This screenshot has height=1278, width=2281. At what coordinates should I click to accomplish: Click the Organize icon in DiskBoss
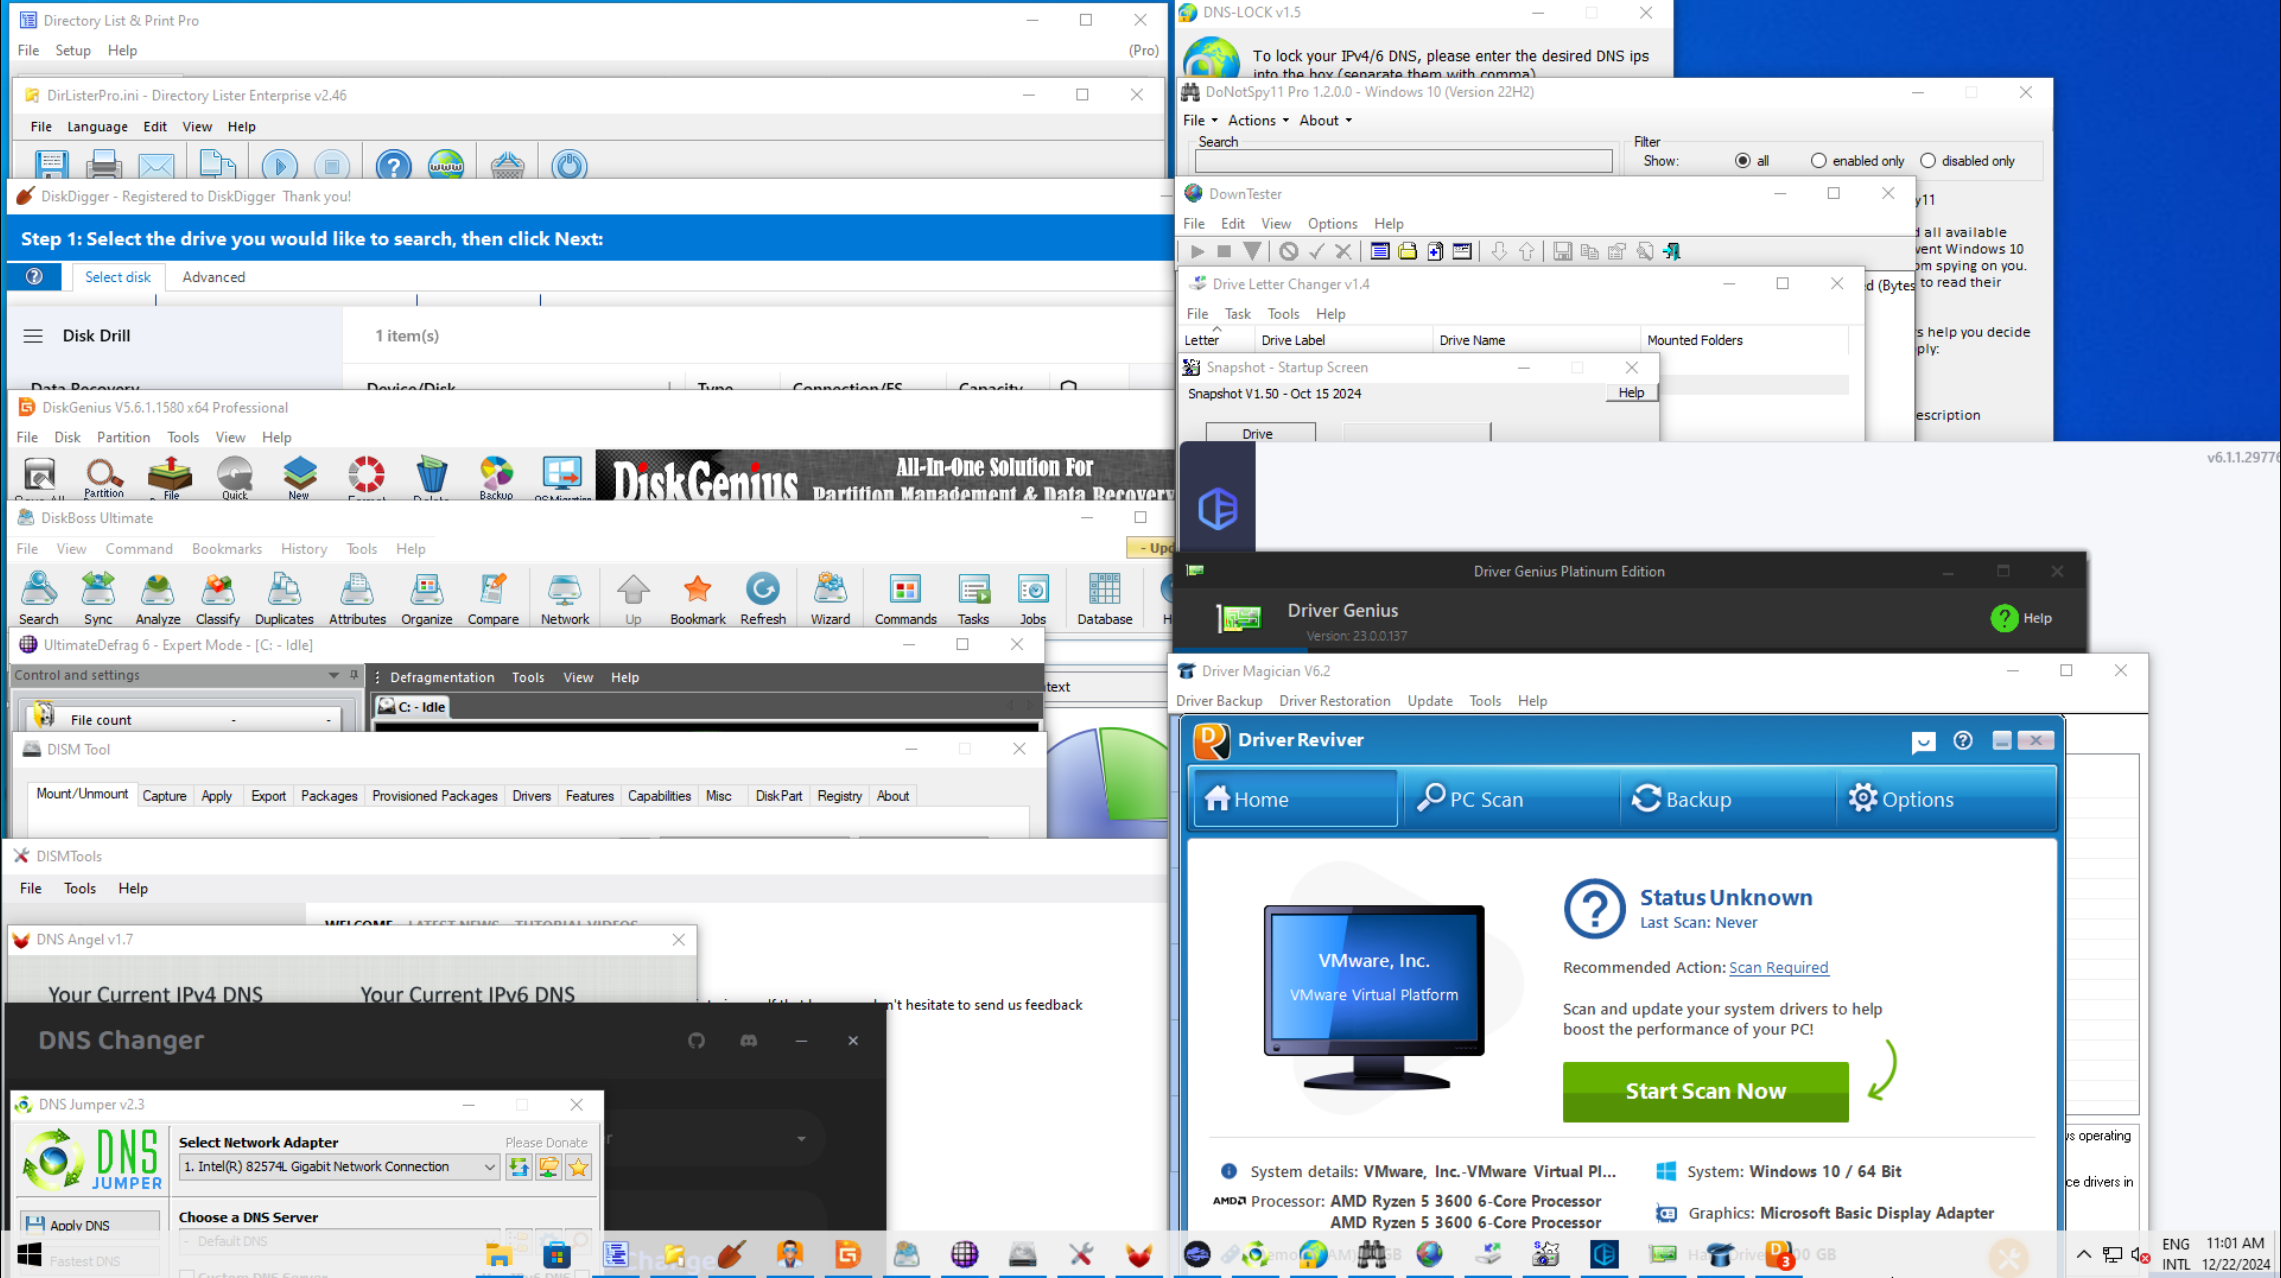click(x=427, y=598)
